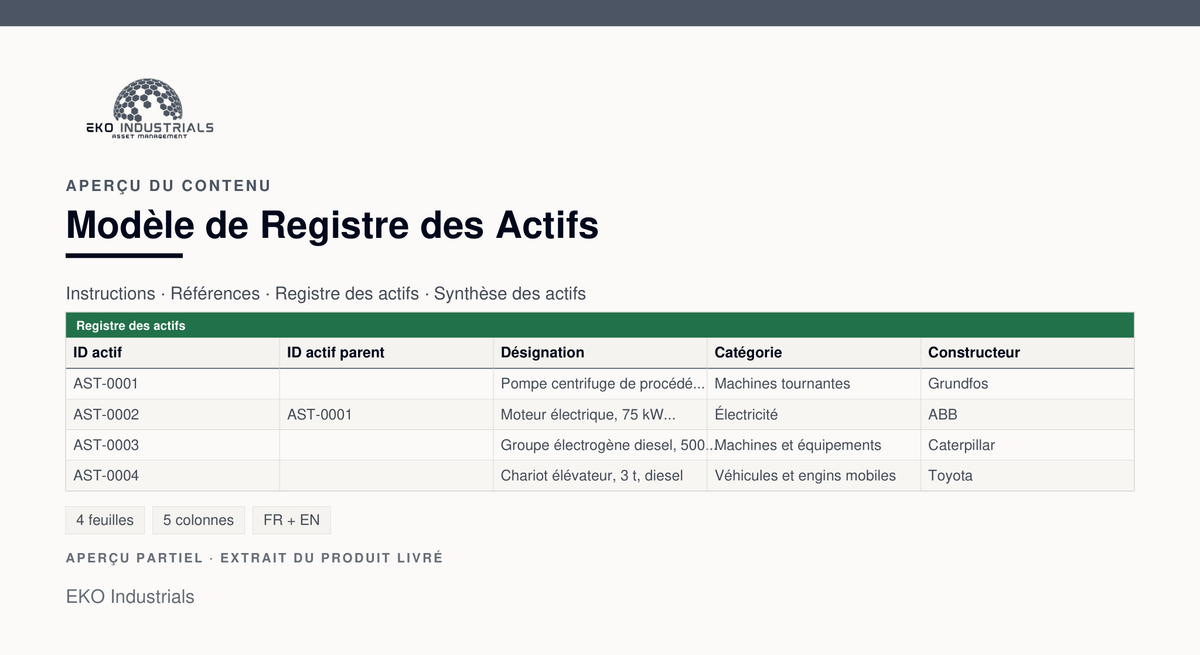Click 'Groupe électrogène diesel, 500...' cell
Screen dimensions: 1200x655
(601, 445)
